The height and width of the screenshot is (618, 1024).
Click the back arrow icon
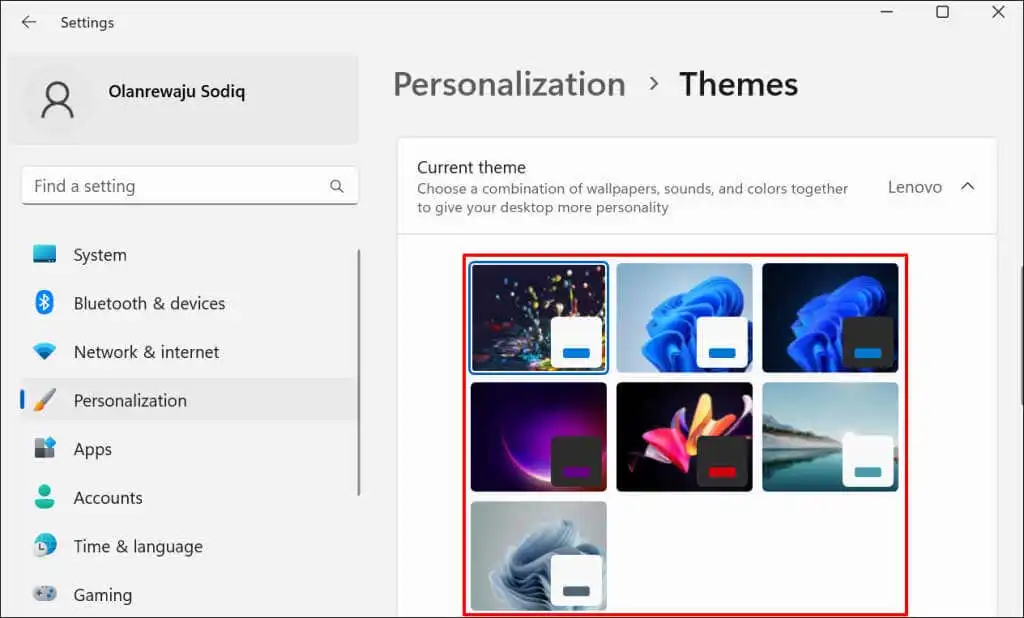pyautogui.click(x=29, y=22)
